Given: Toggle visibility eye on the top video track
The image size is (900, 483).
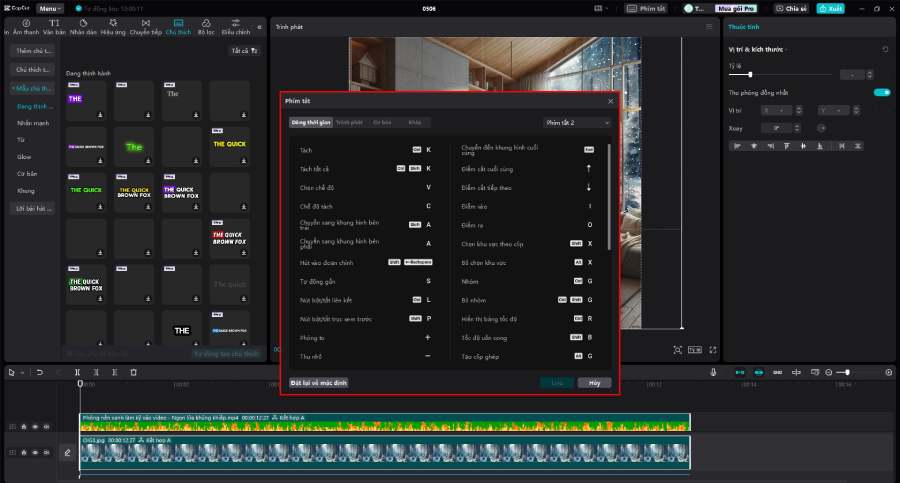Looking at the screenshot, I should [x=34, y=426].
